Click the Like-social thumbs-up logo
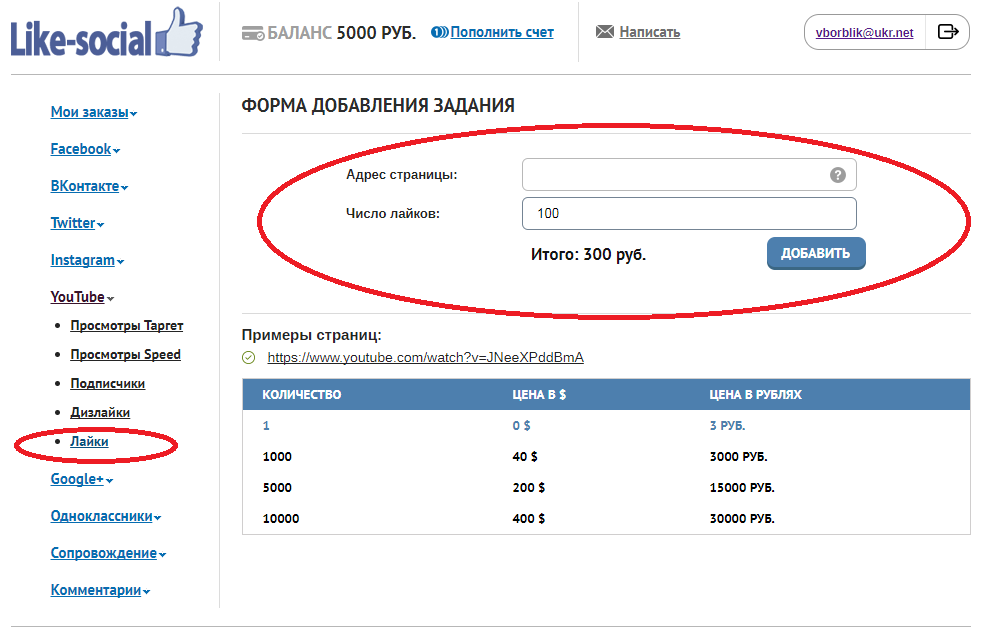This screenshot has height=629, width=982. (x=106, y=33)
